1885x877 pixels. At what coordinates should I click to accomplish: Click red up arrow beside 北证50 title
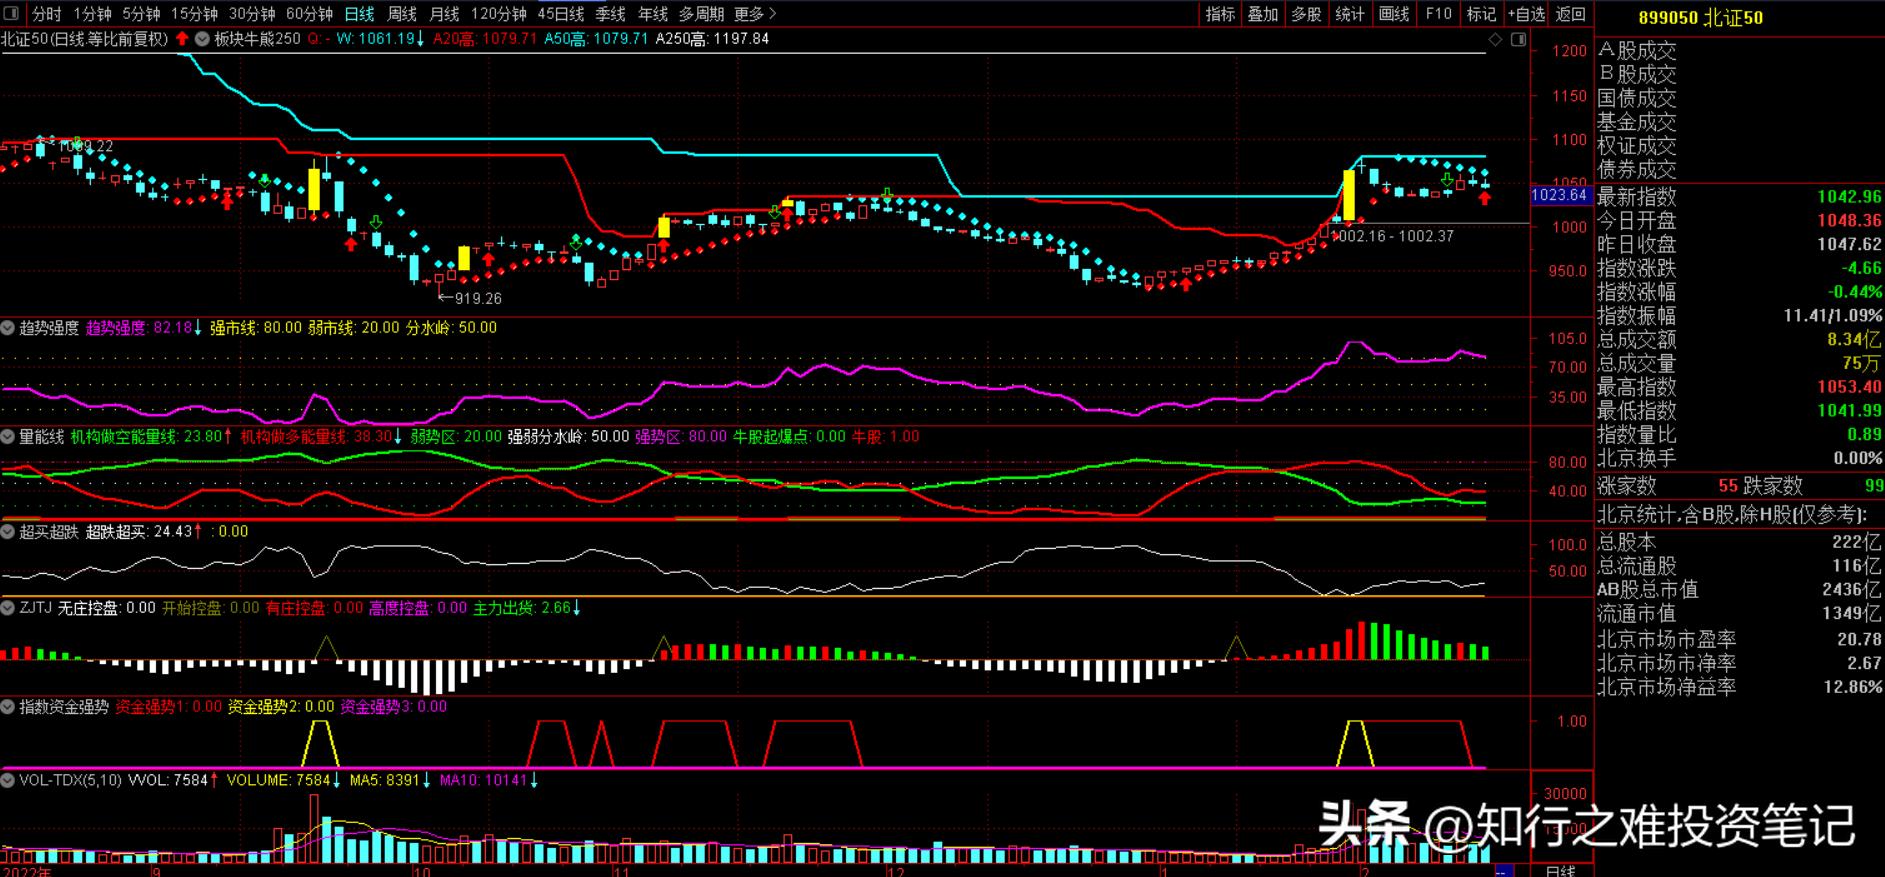(182, 39)
